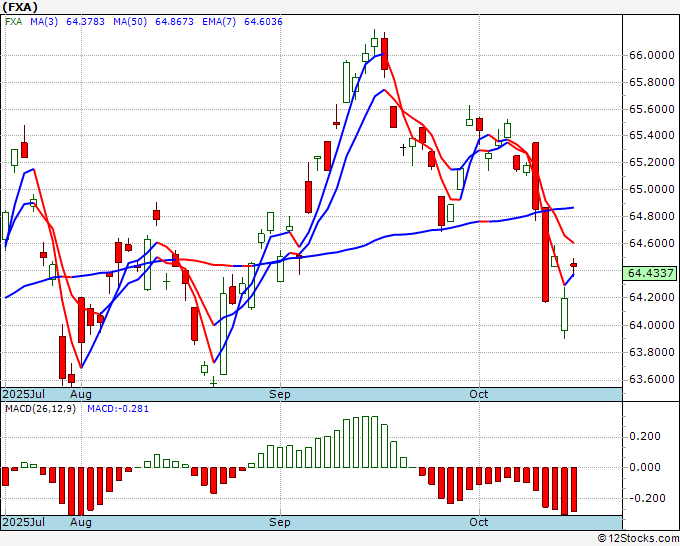Screen dimensions: 680x546
Task: Click 2025Jul below the MACD histogram
Action: [x=23, y=522]
